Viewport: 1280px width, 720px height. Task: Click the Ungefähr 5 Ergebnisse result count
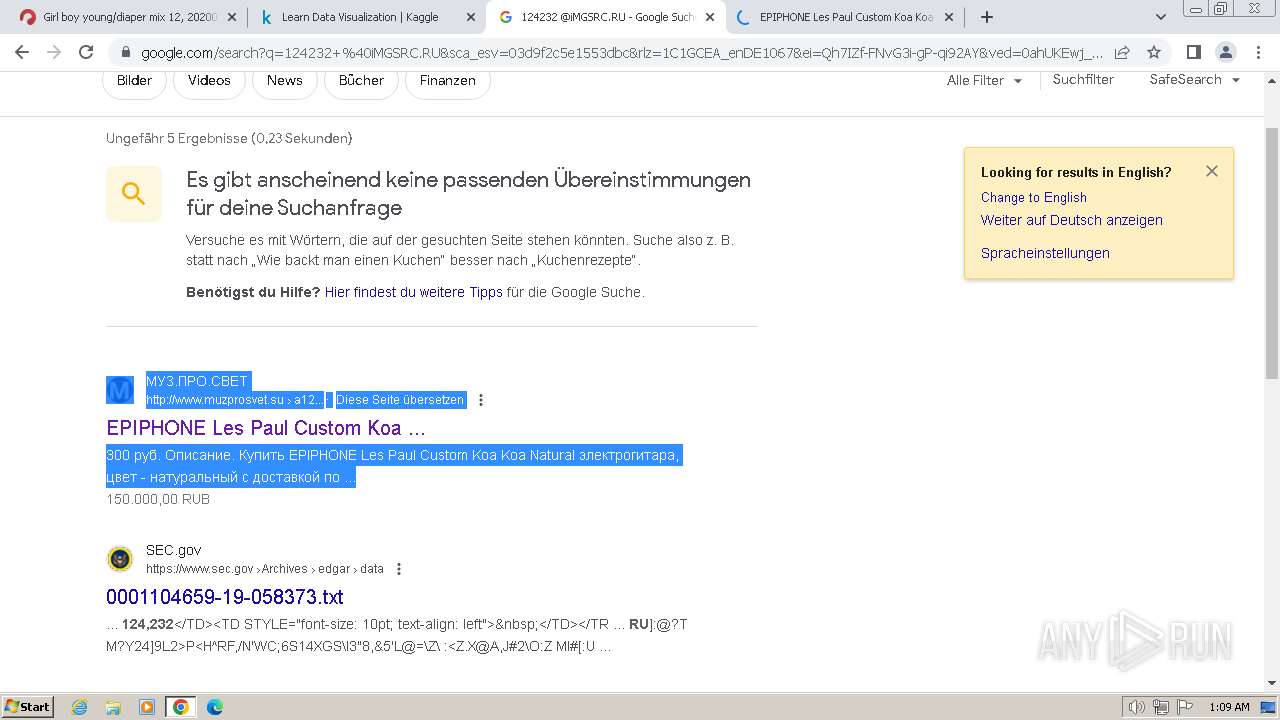tap(229, 138)
